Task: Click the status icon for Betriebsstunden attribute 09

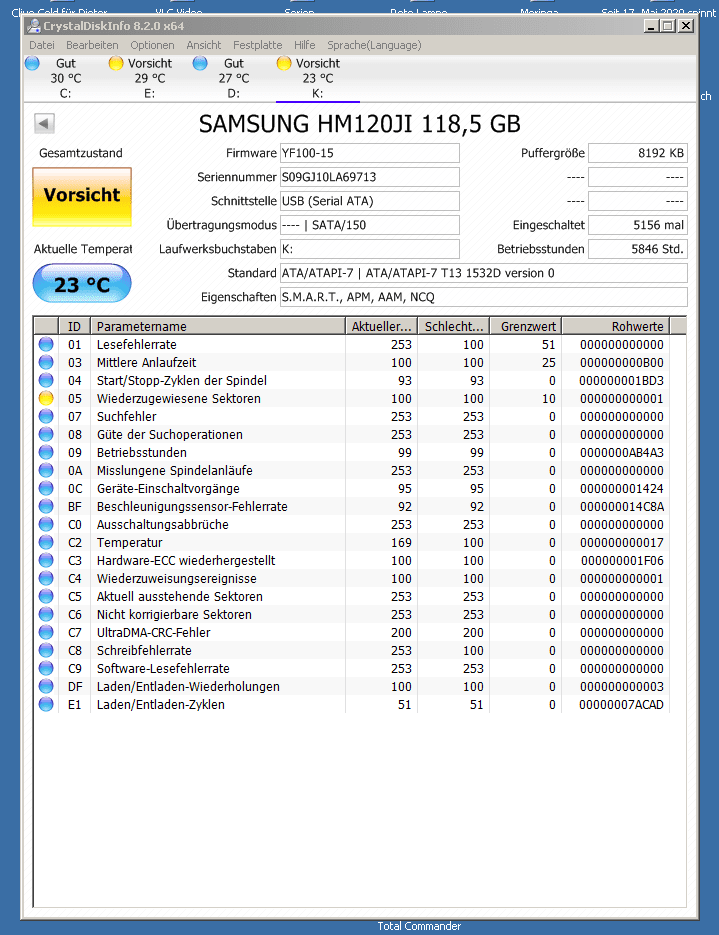Action: 46,453
